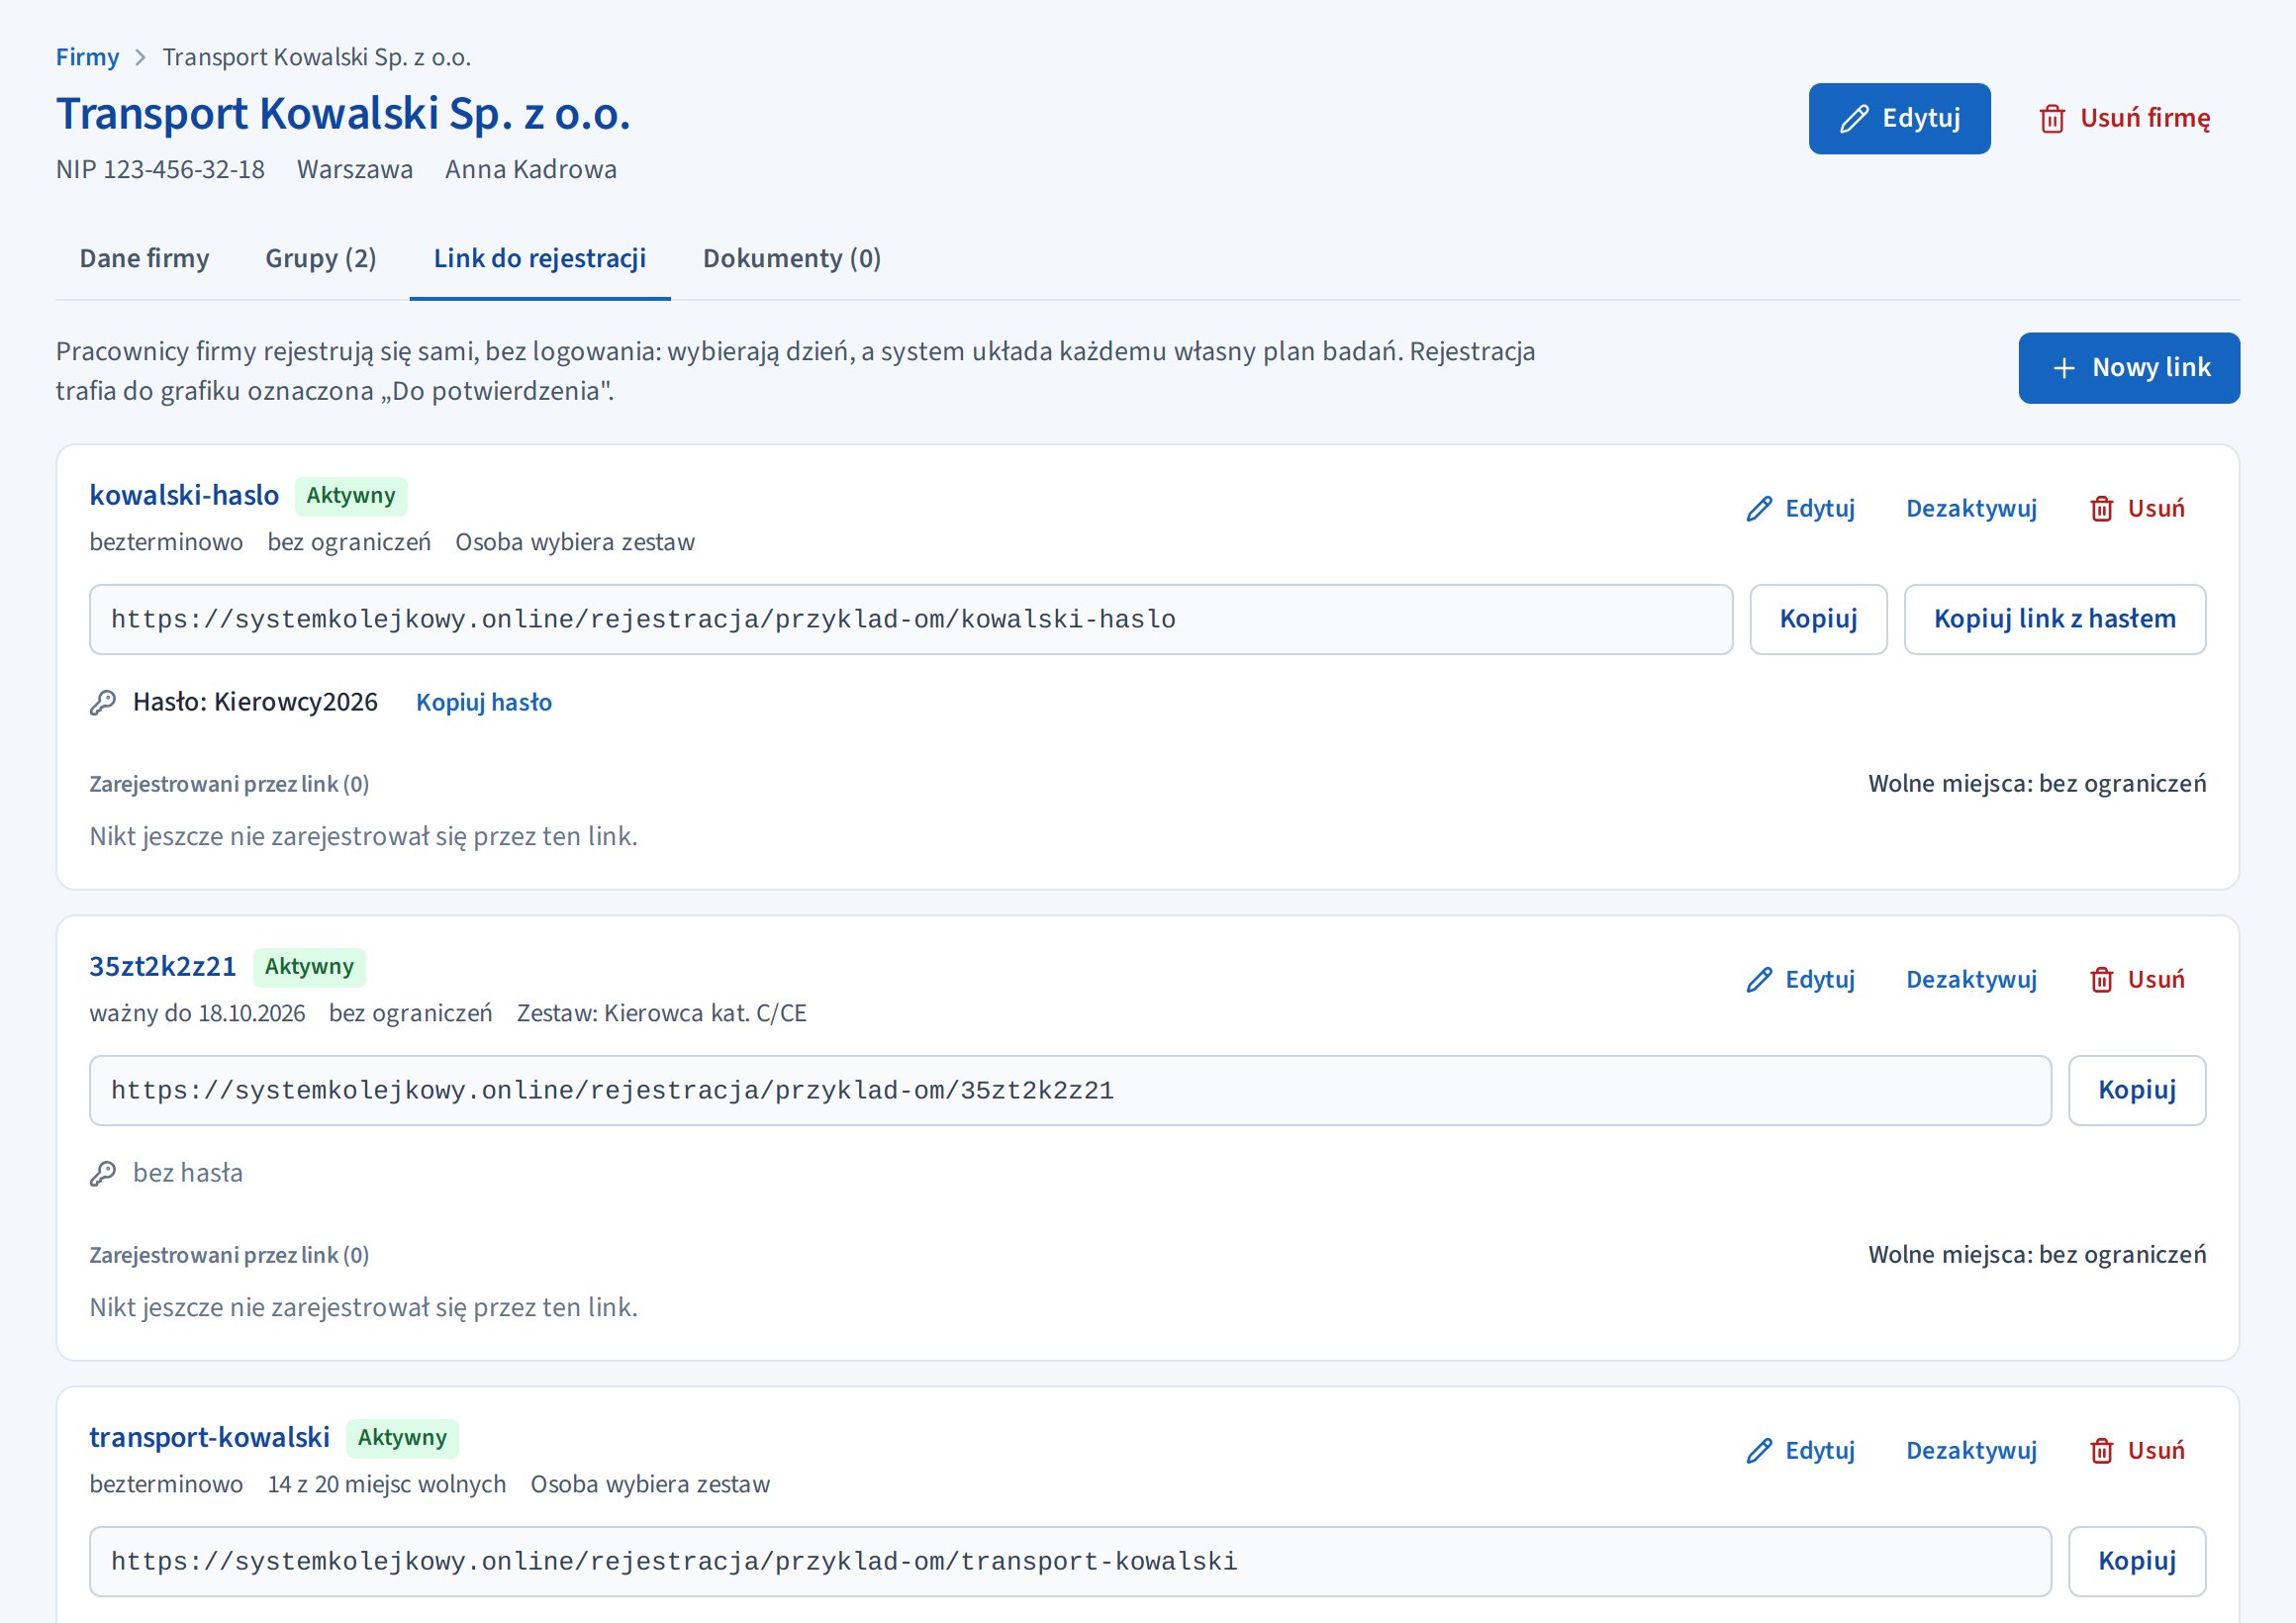Click the pencil icon in the blue Edytuj button

[1854, 119]
